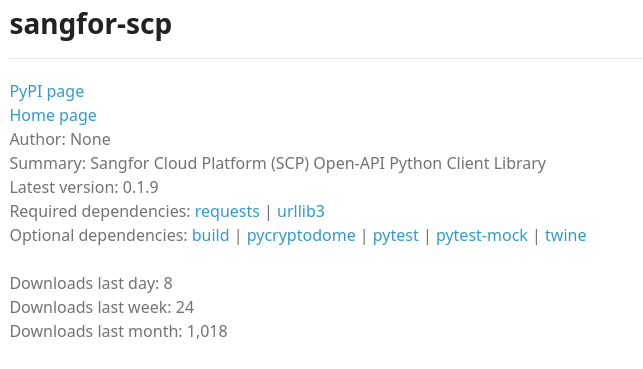Image resolution: width=643 pixels, height=369 pixels.
Task: Open the urllib3 dependency link
Action: pyautogui.click(x=301, y=212)
